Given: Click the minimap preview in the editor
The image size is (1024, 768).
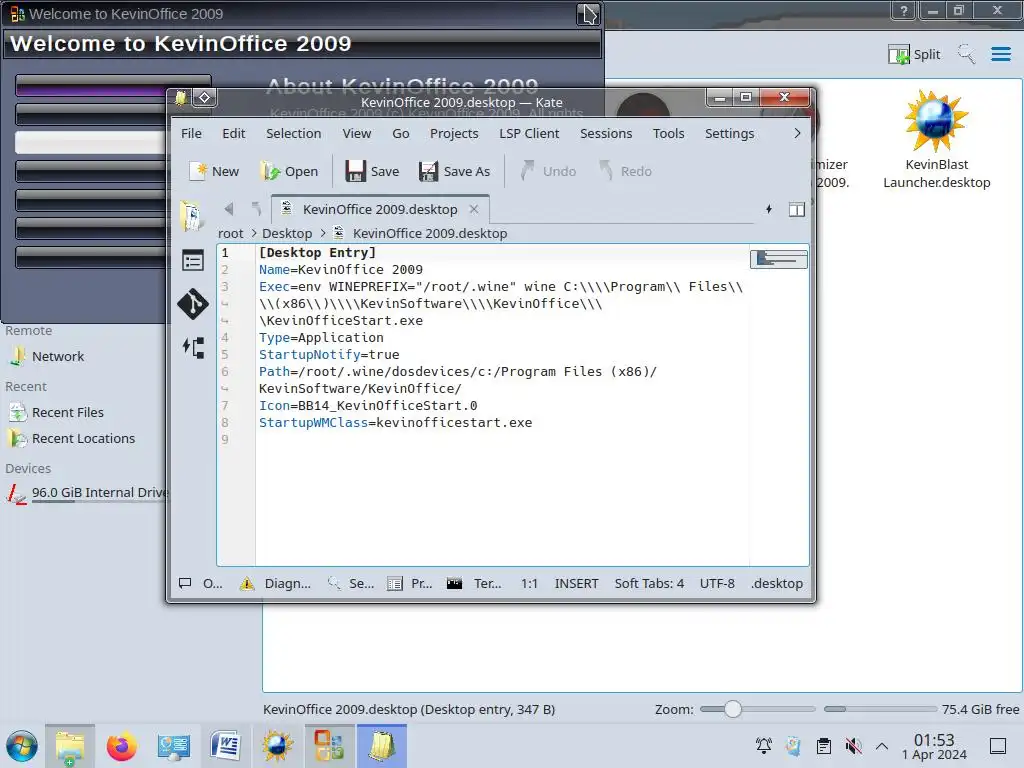Looking at the screenshot, I should 778,259.
